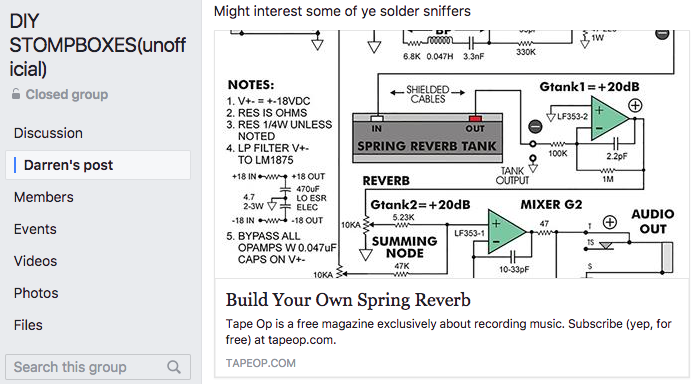Viewport: 696px width, 384px height.
Task: Click the AUDIO OUT jack symbol
Action: tap(667, 257)
